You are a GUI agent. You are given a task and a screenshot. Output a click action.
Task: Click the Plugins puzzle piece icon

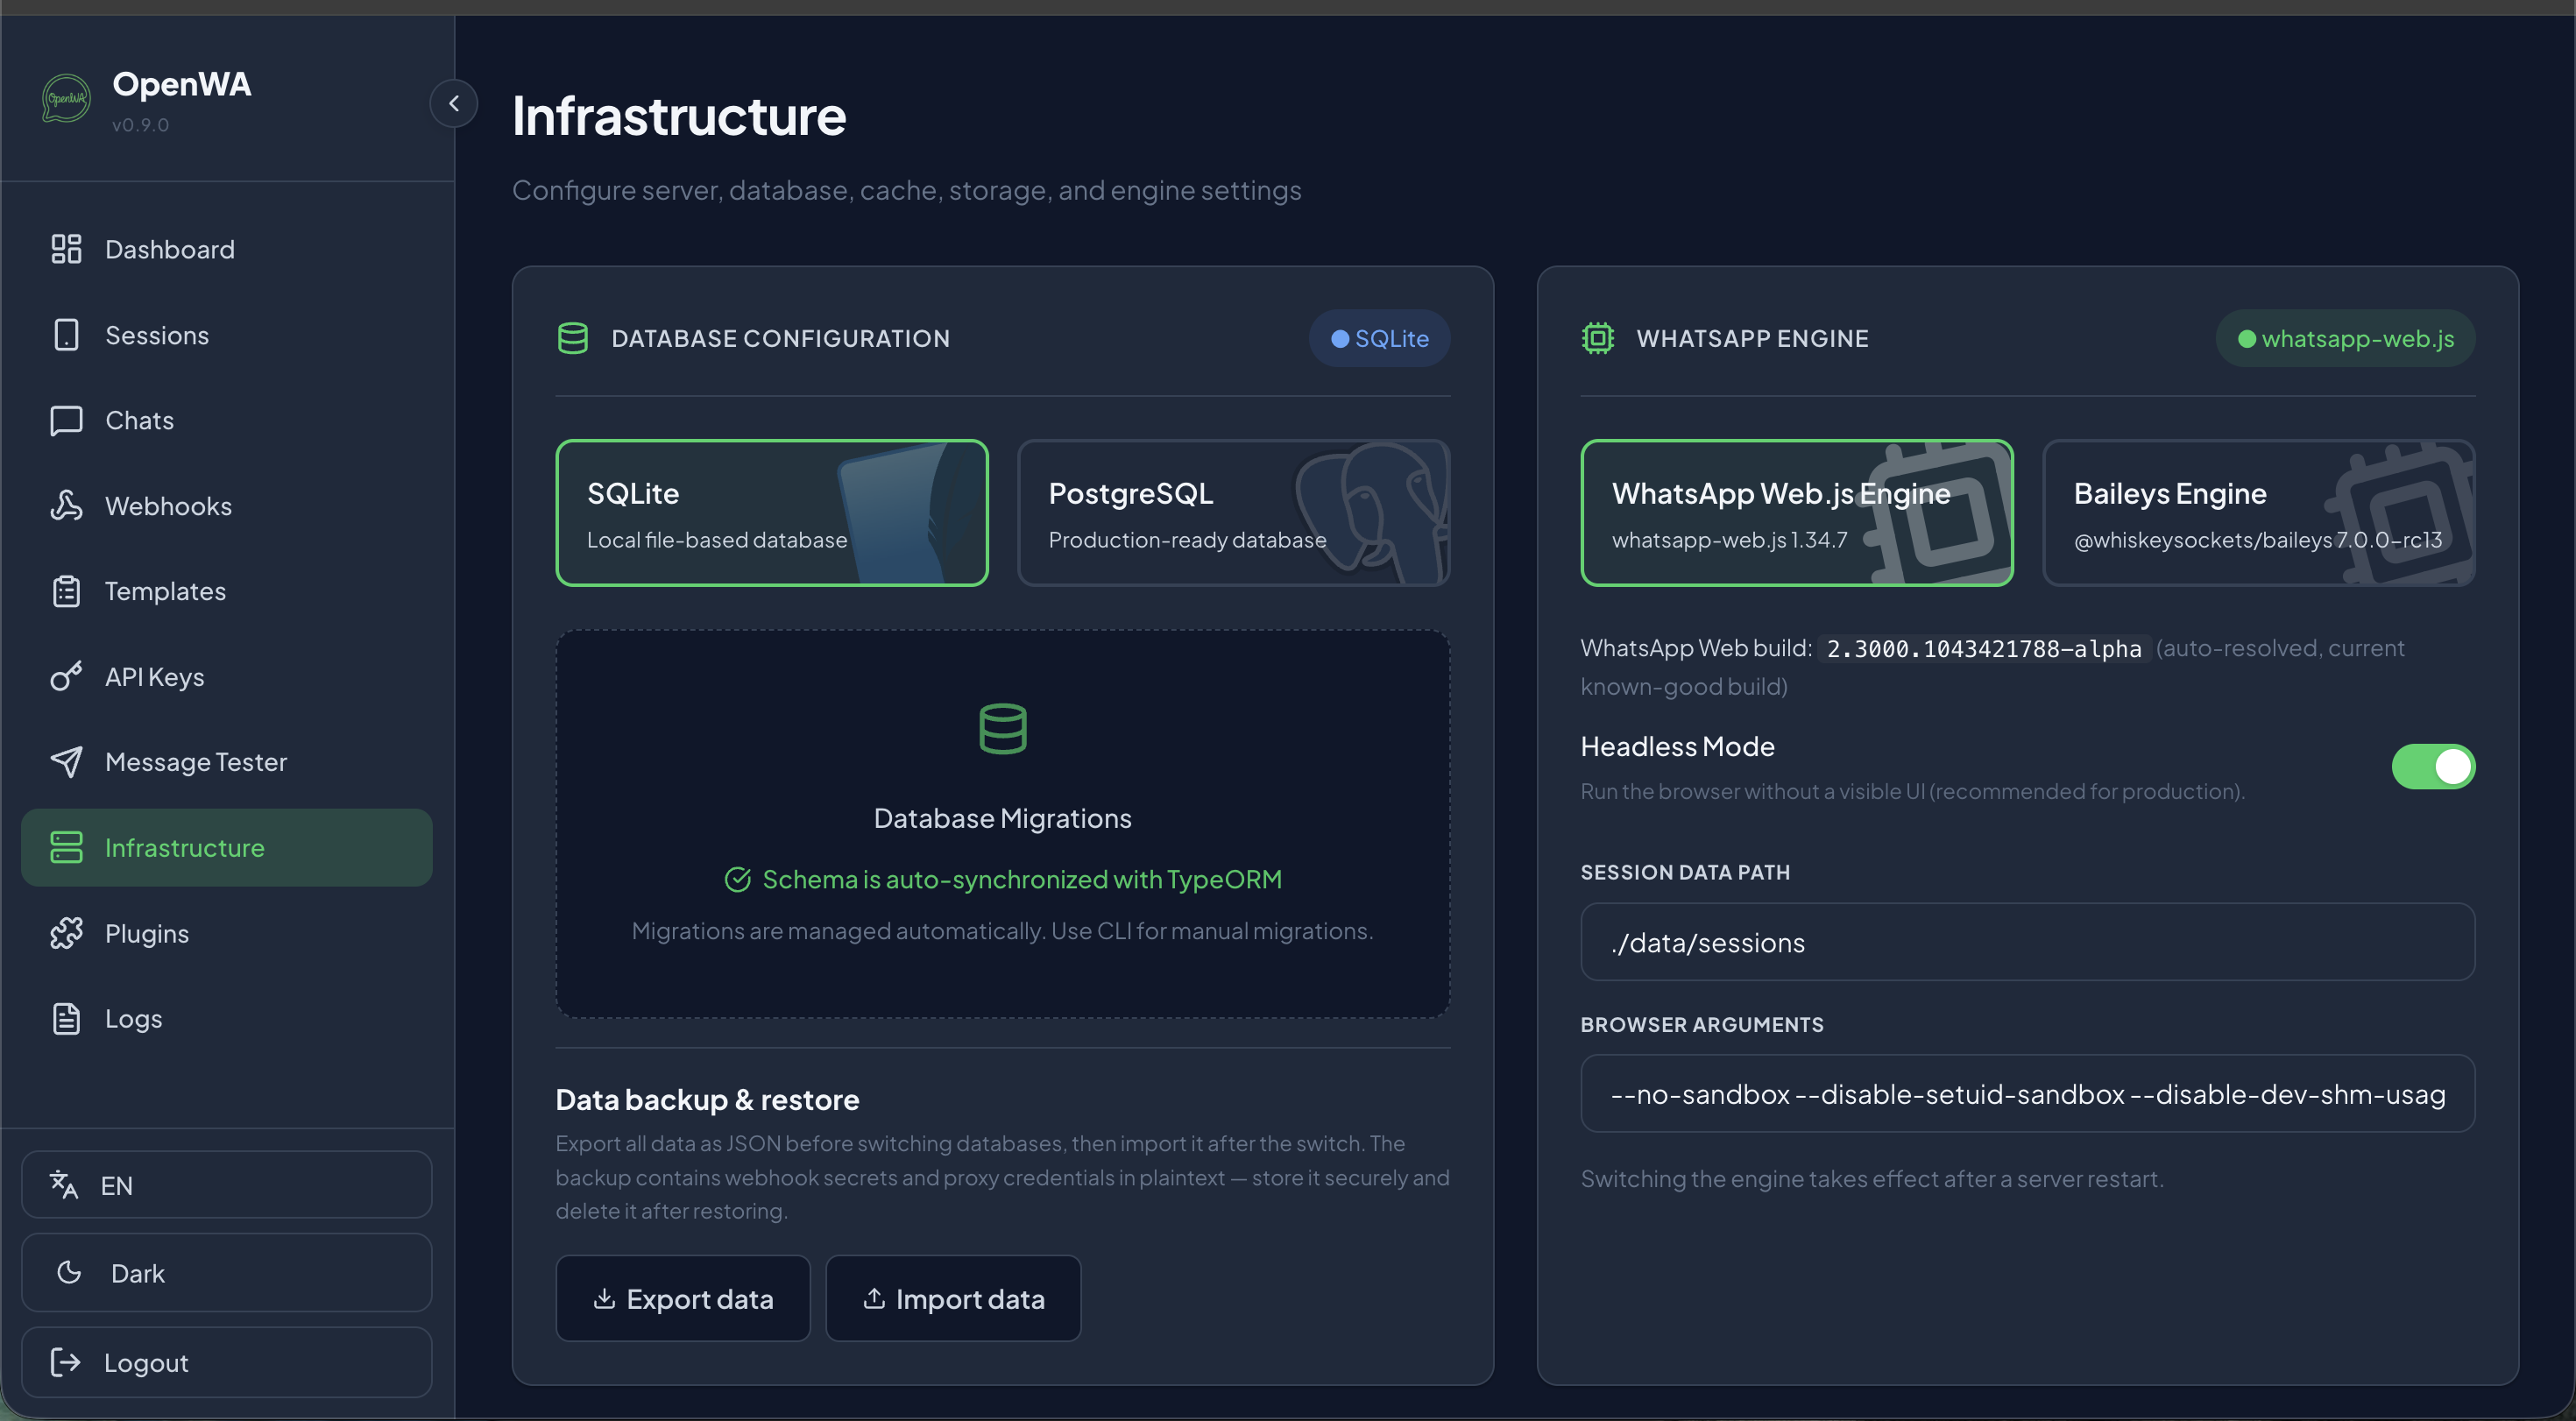point(66,933)
